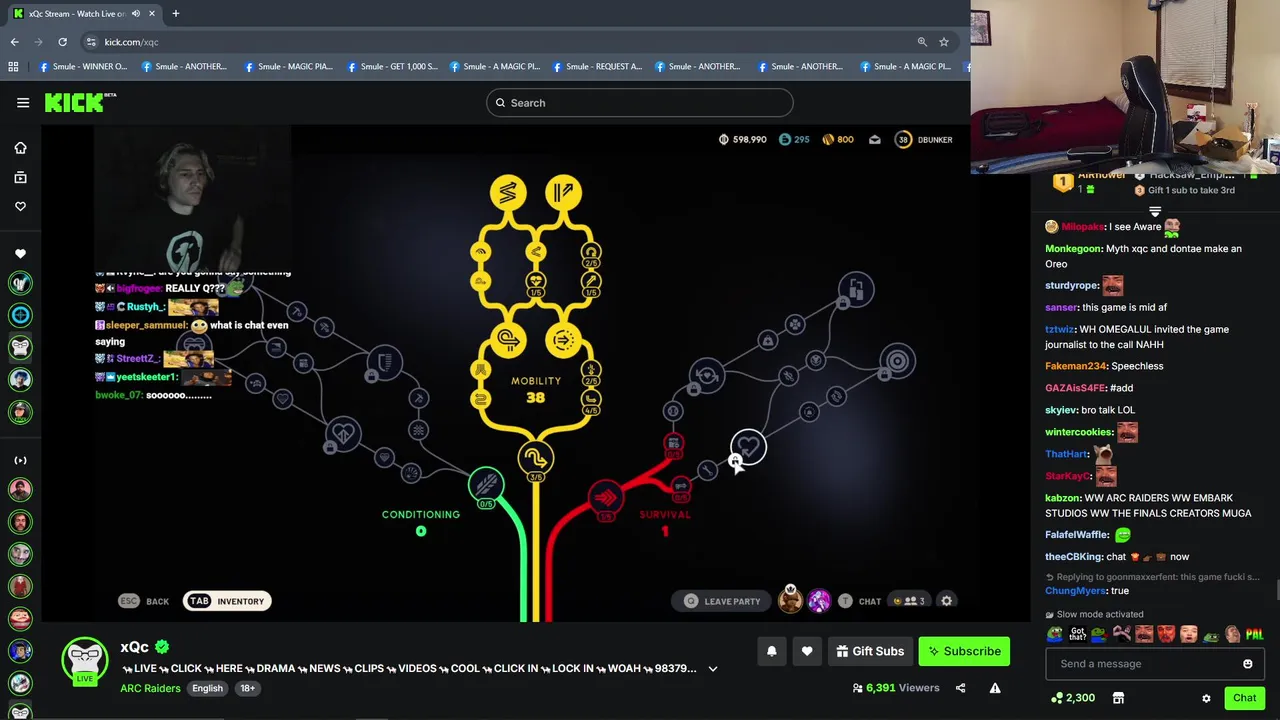
Task: Insert the 'Got that?' emote
Action: tap(1077, 634)
